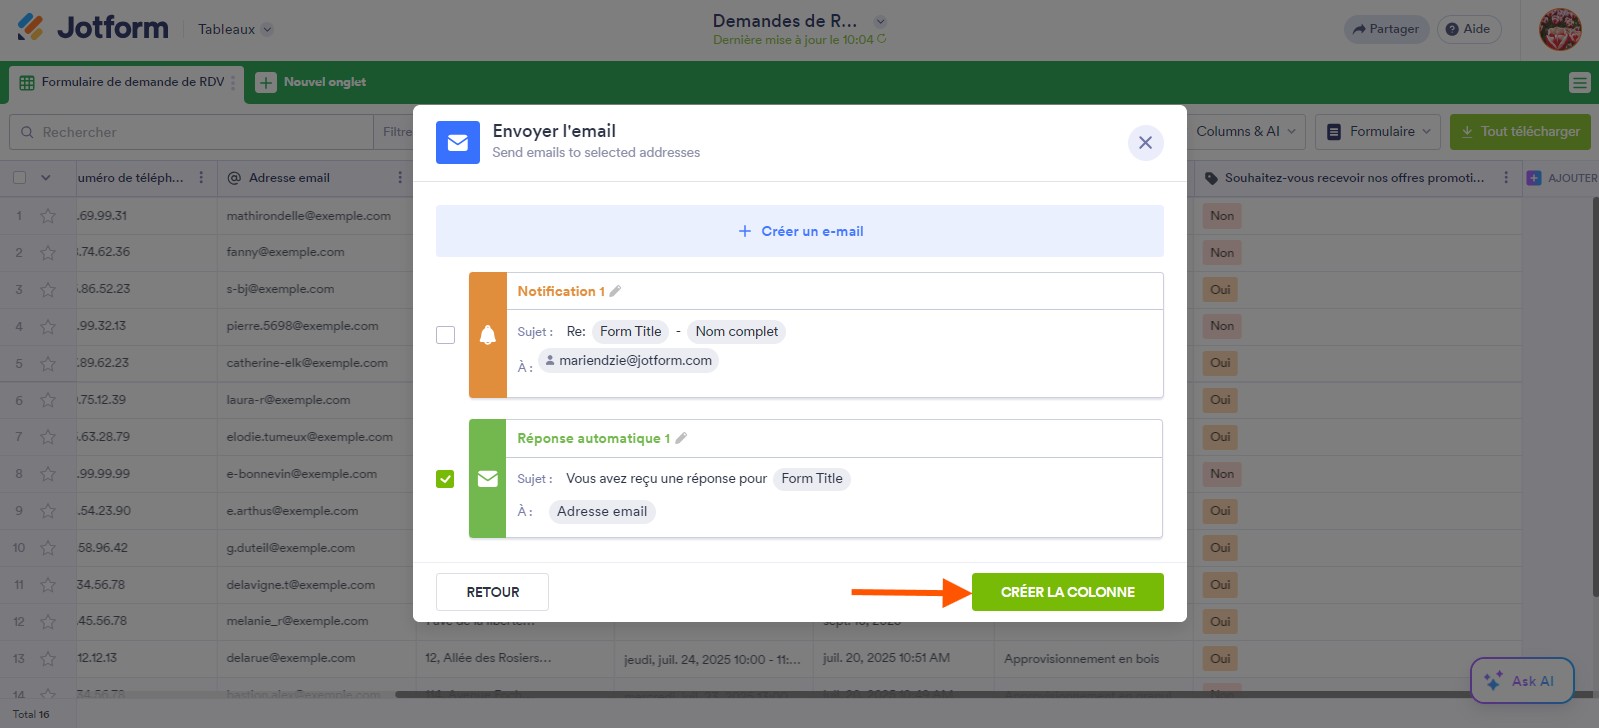Star row 11 delavigne.t
The width and height of the screenshot is (1599, 728).
tap(48, 586)
